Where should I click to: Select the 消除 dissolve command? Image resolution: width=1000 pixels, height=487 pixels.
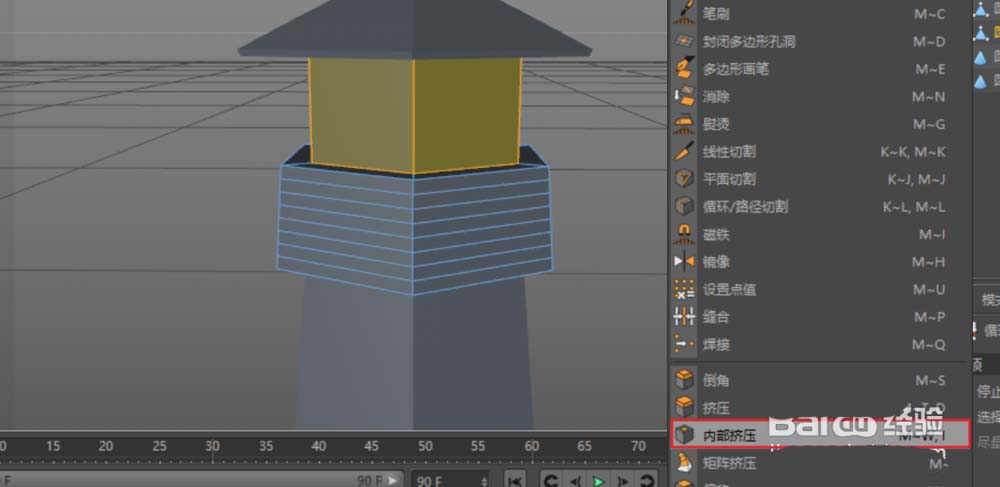pyautogui.click(x=820, y=96)
